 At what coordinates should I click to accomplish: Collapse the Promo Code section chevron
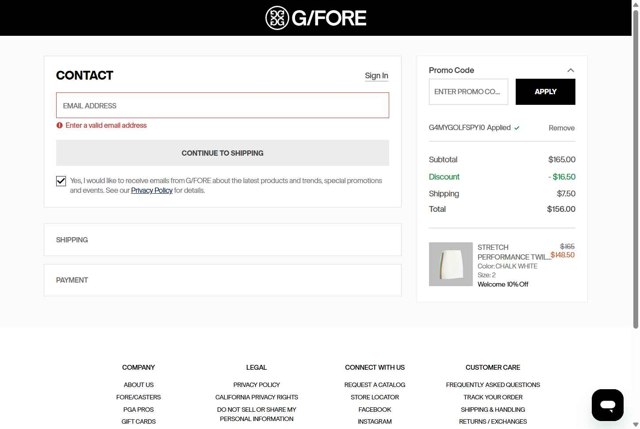[x=571, y=70]
